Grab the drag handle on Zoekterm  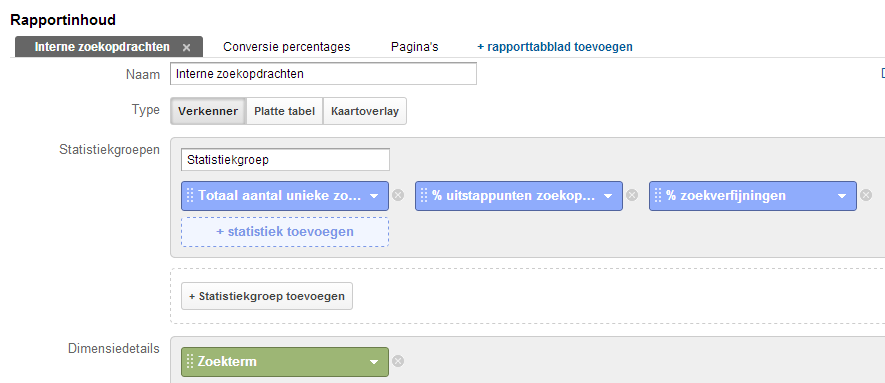point(190,362)
